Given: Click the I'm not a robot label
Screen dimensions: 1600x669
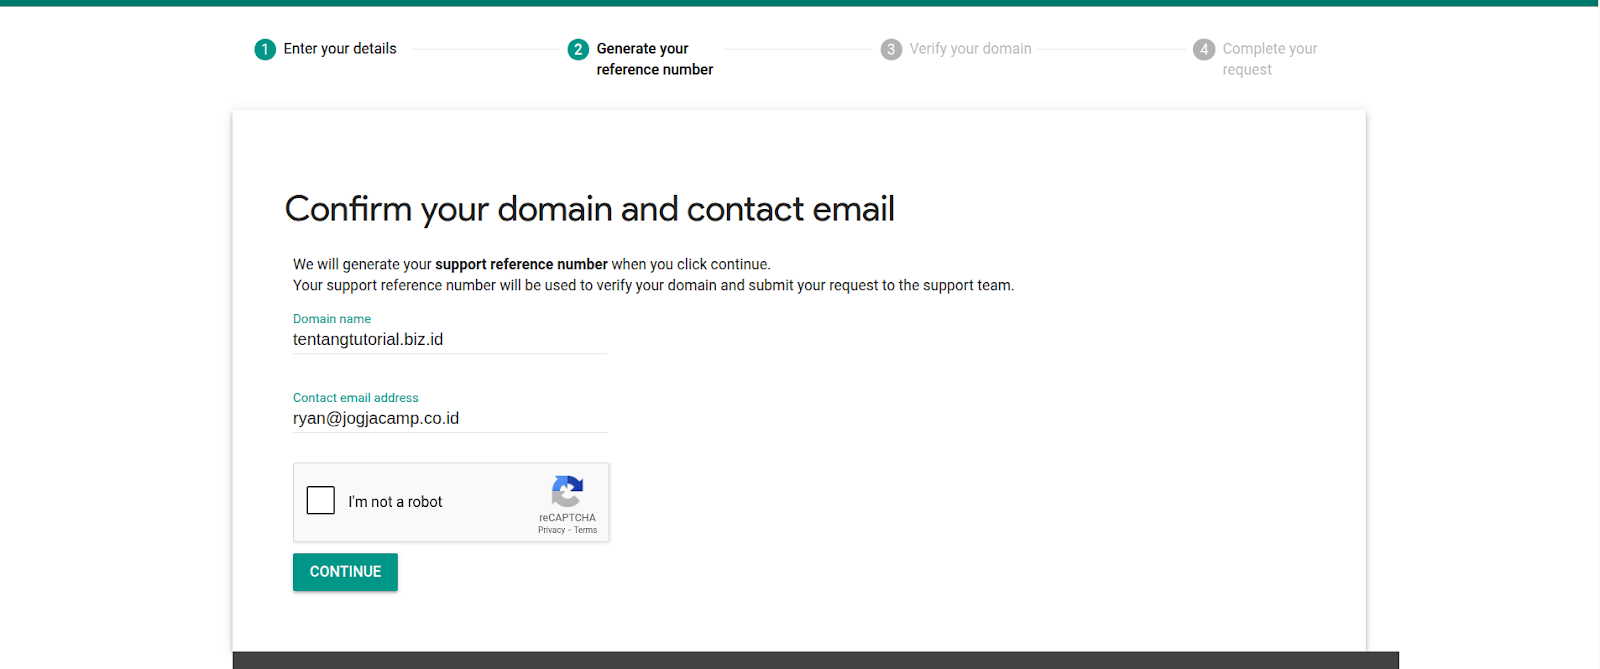Looking at the screenshot, I should pos(395,502).
